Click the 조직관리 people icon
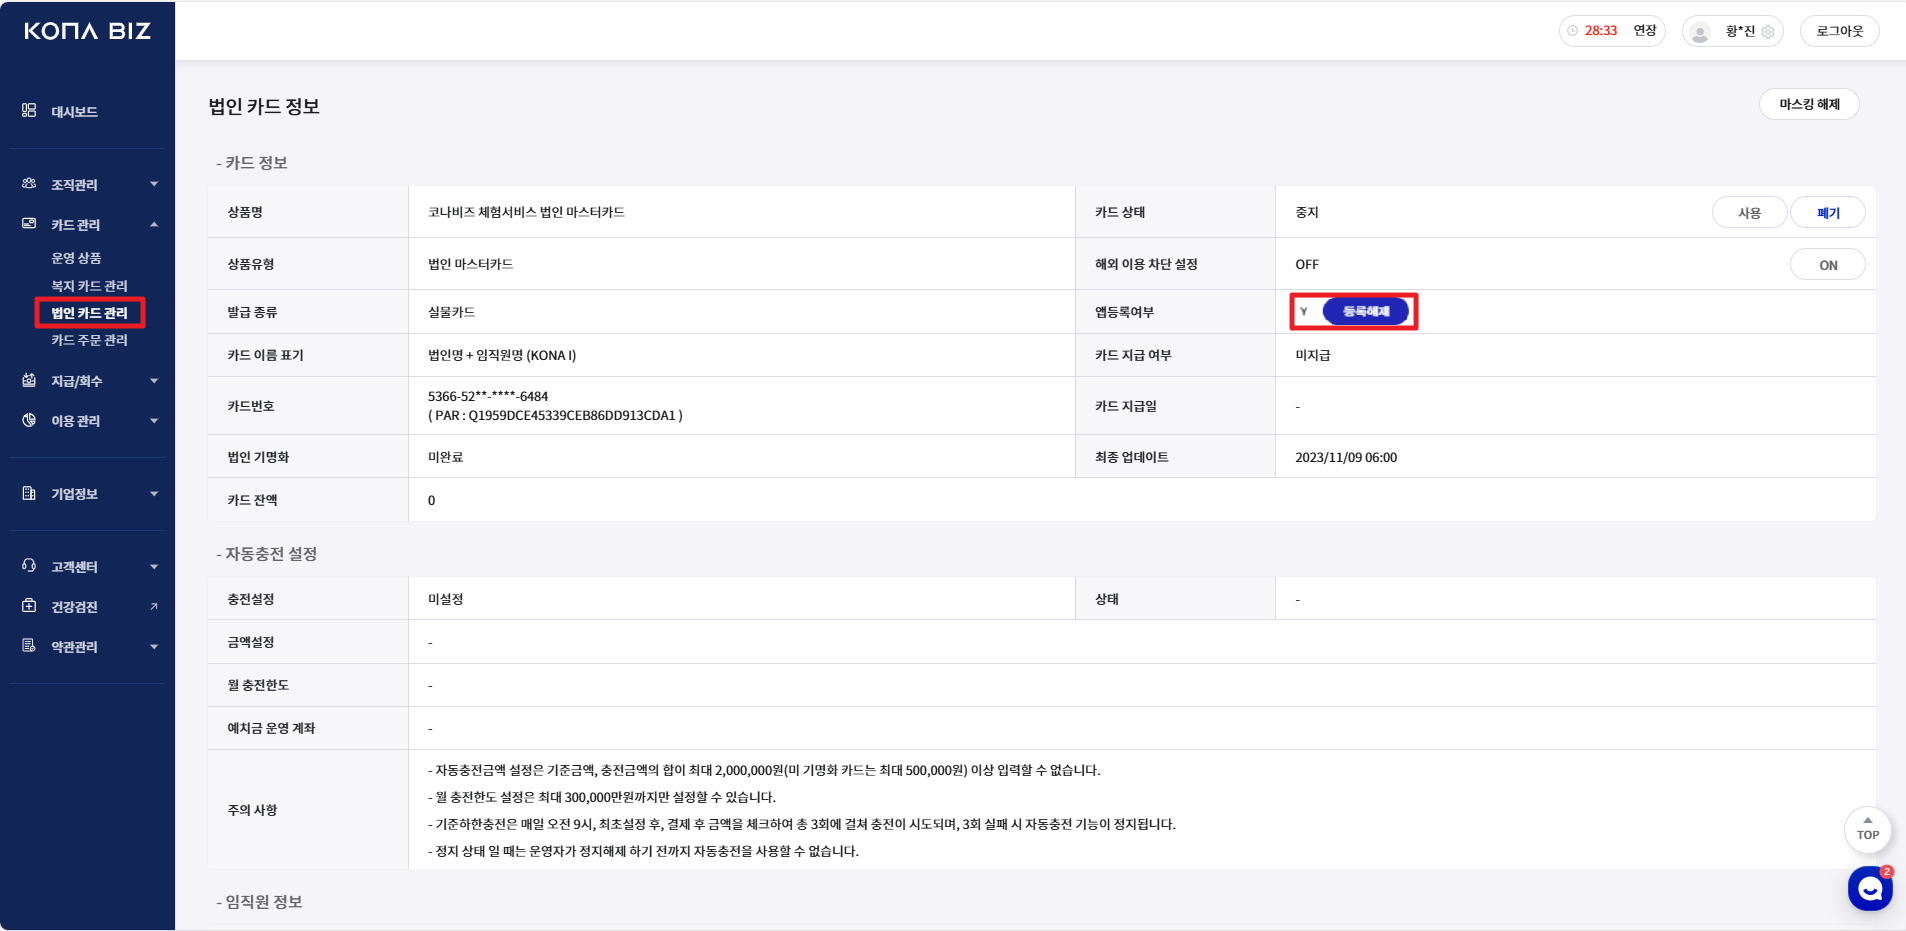This screenshot has width=1906, height=931. 29,184
